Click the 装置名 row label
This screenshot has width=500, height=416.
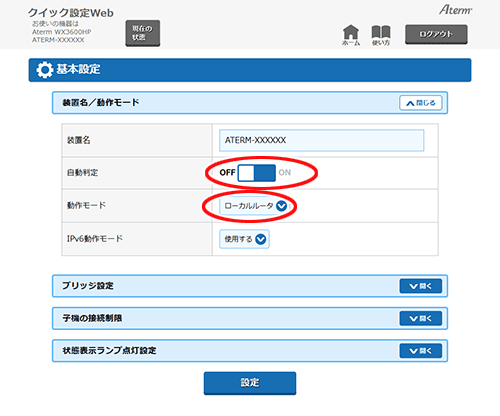79,140
